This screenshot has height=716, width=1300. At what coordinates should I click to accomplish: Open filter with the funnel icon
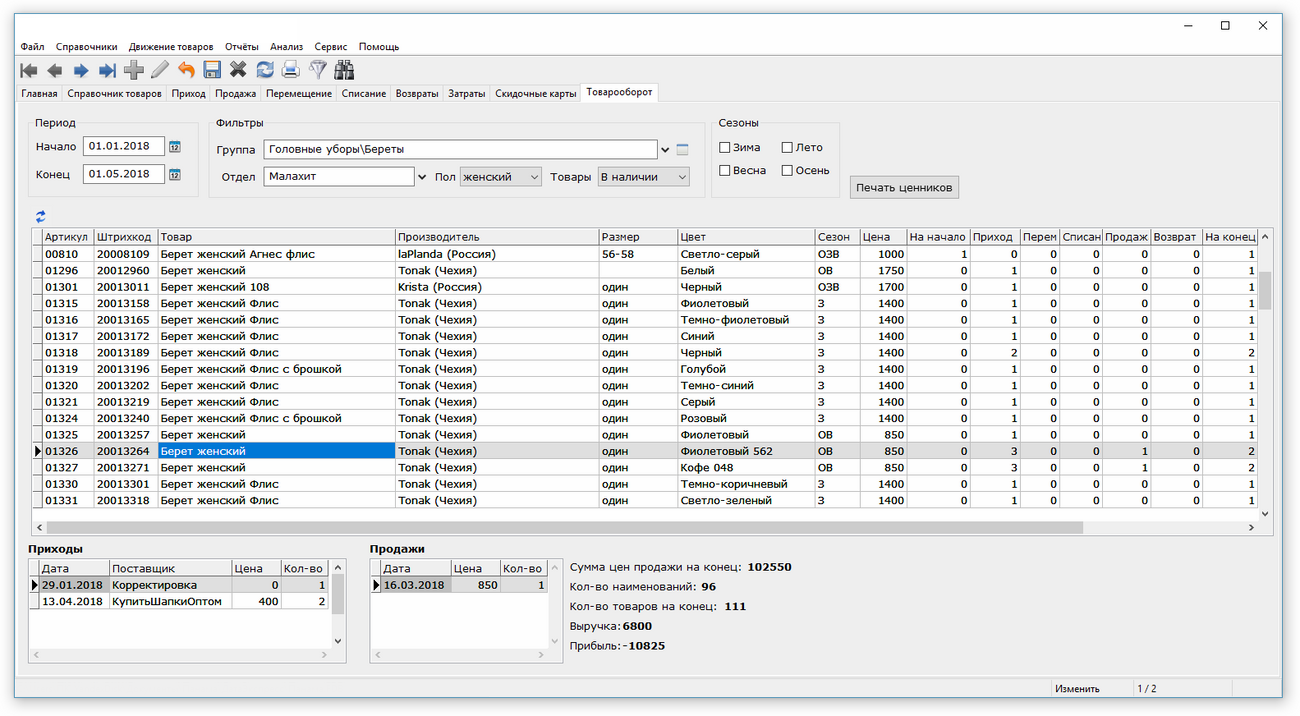(x=318, y=70)
